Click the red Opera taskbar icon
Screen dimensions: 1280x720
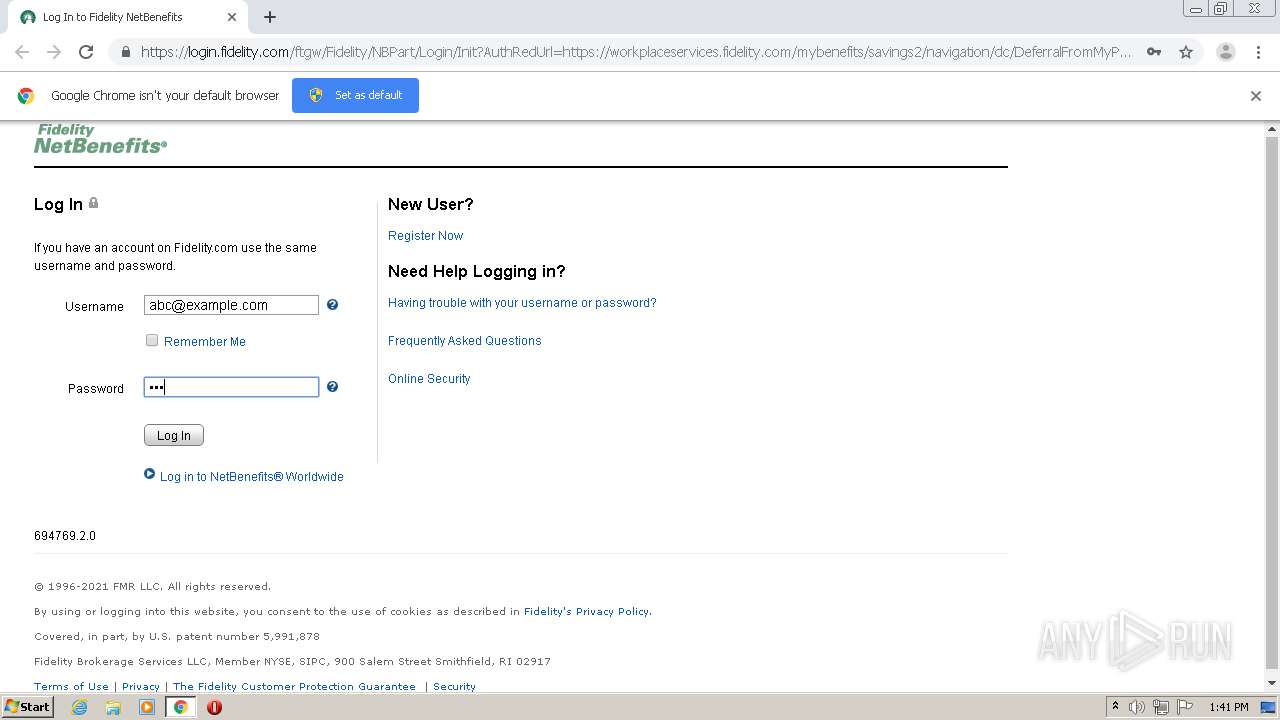click(x=214, y=707)
